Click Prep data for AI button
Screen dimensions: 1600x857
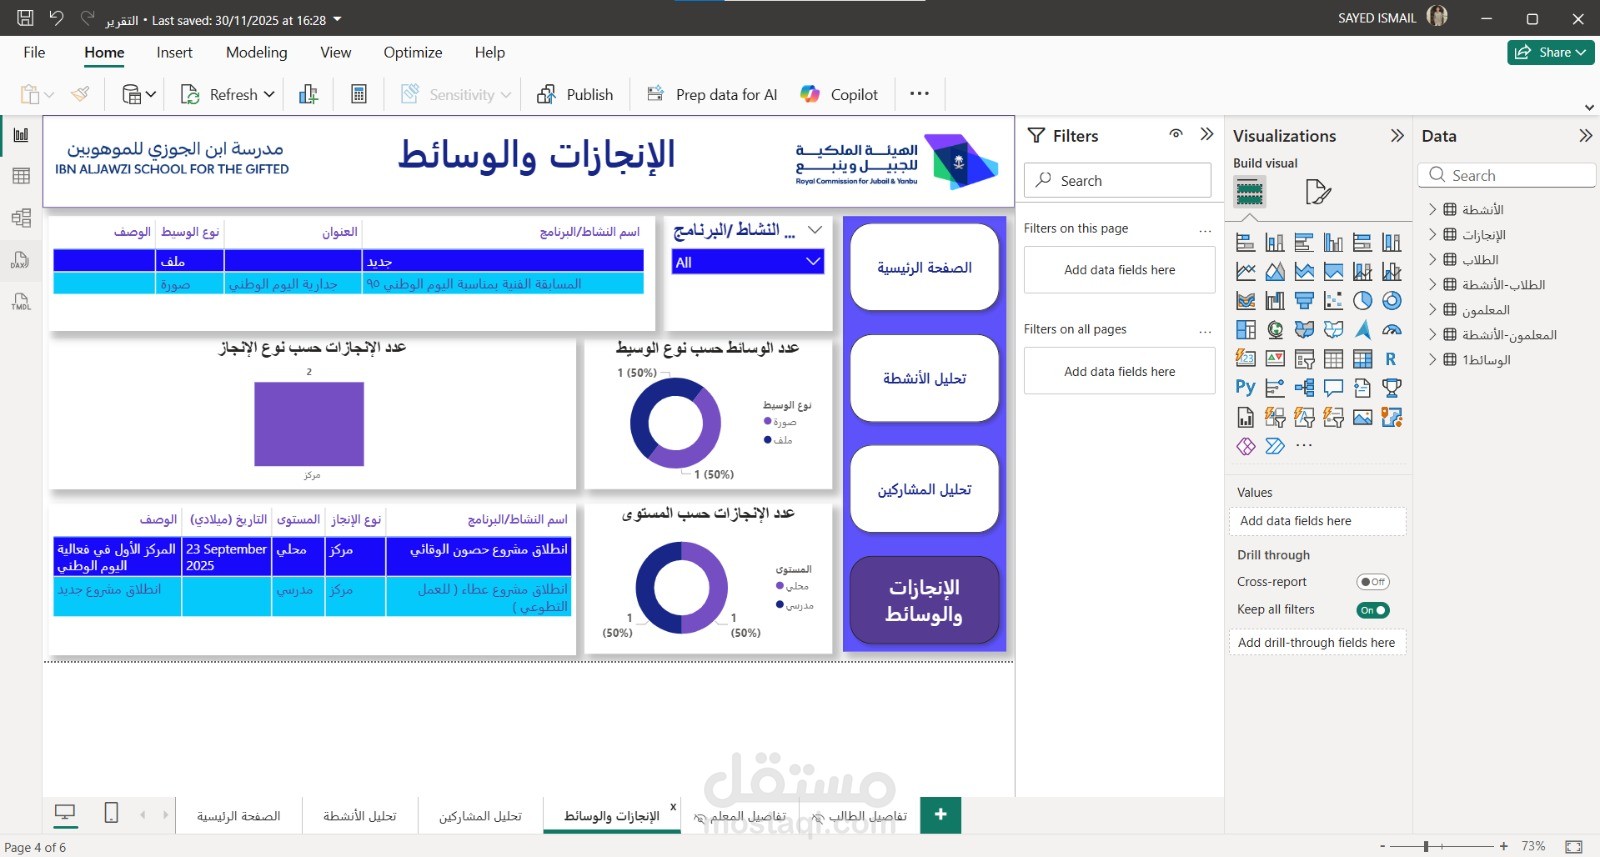712,94
